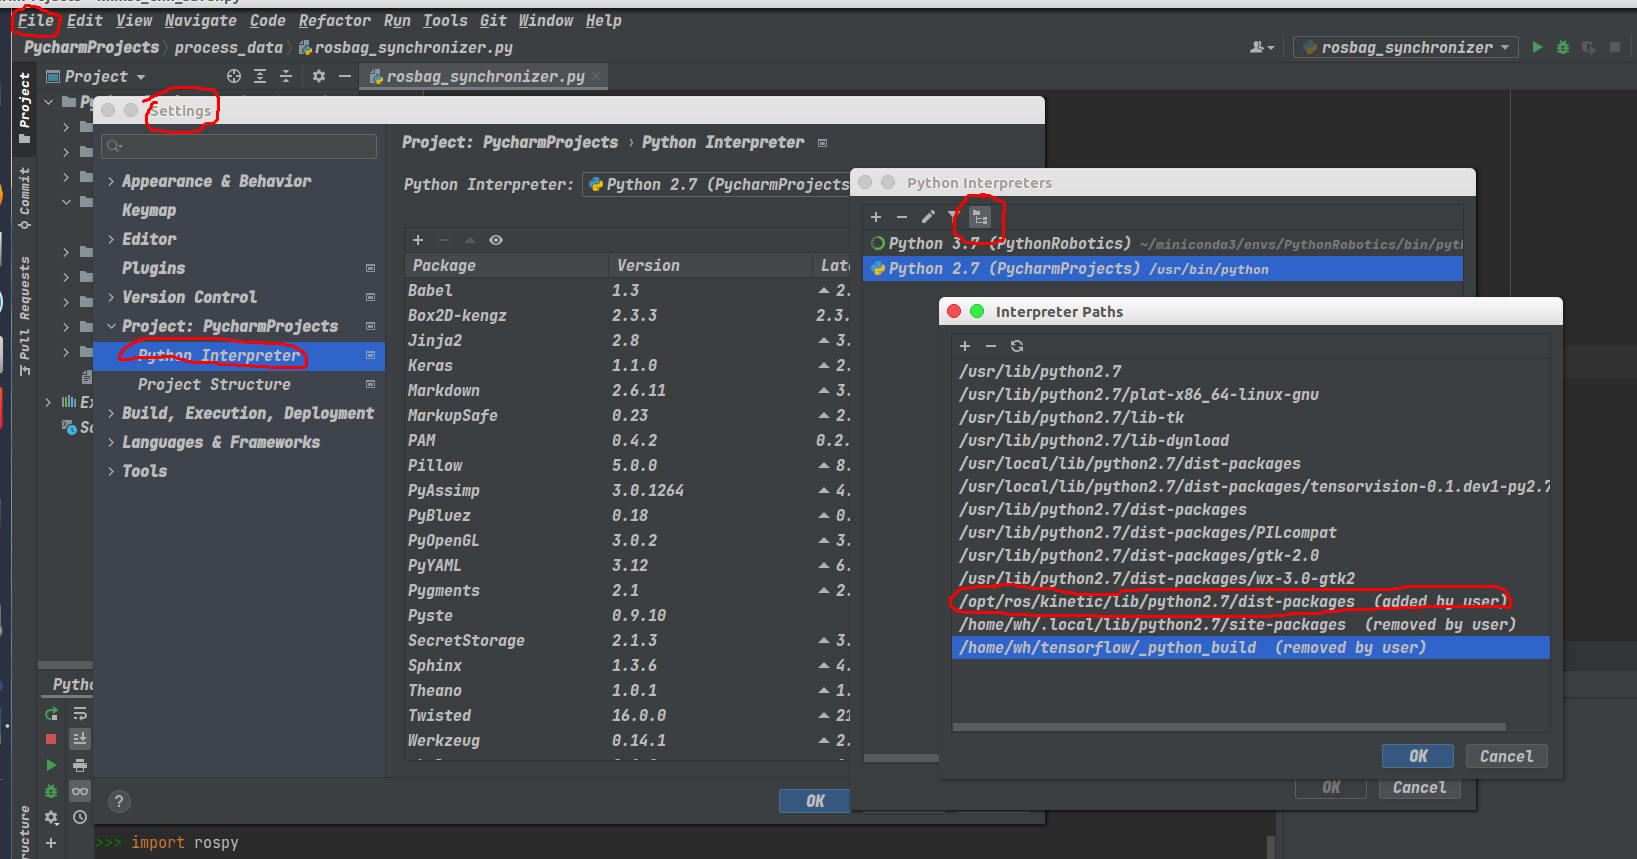Toggle soft-wrap icon in console toolbar
This screenshot has width=1637, height=859.
[x=80, y=714]
